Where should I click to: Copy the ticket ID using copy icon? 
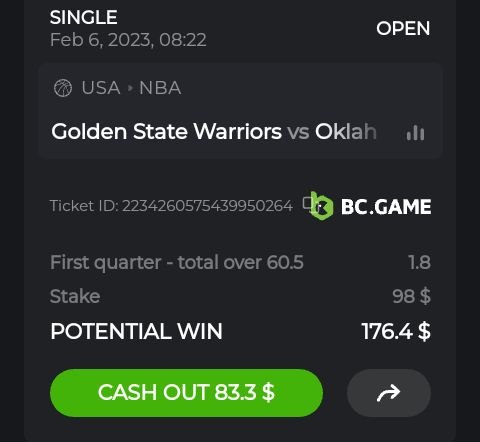[x=307, y=204]
